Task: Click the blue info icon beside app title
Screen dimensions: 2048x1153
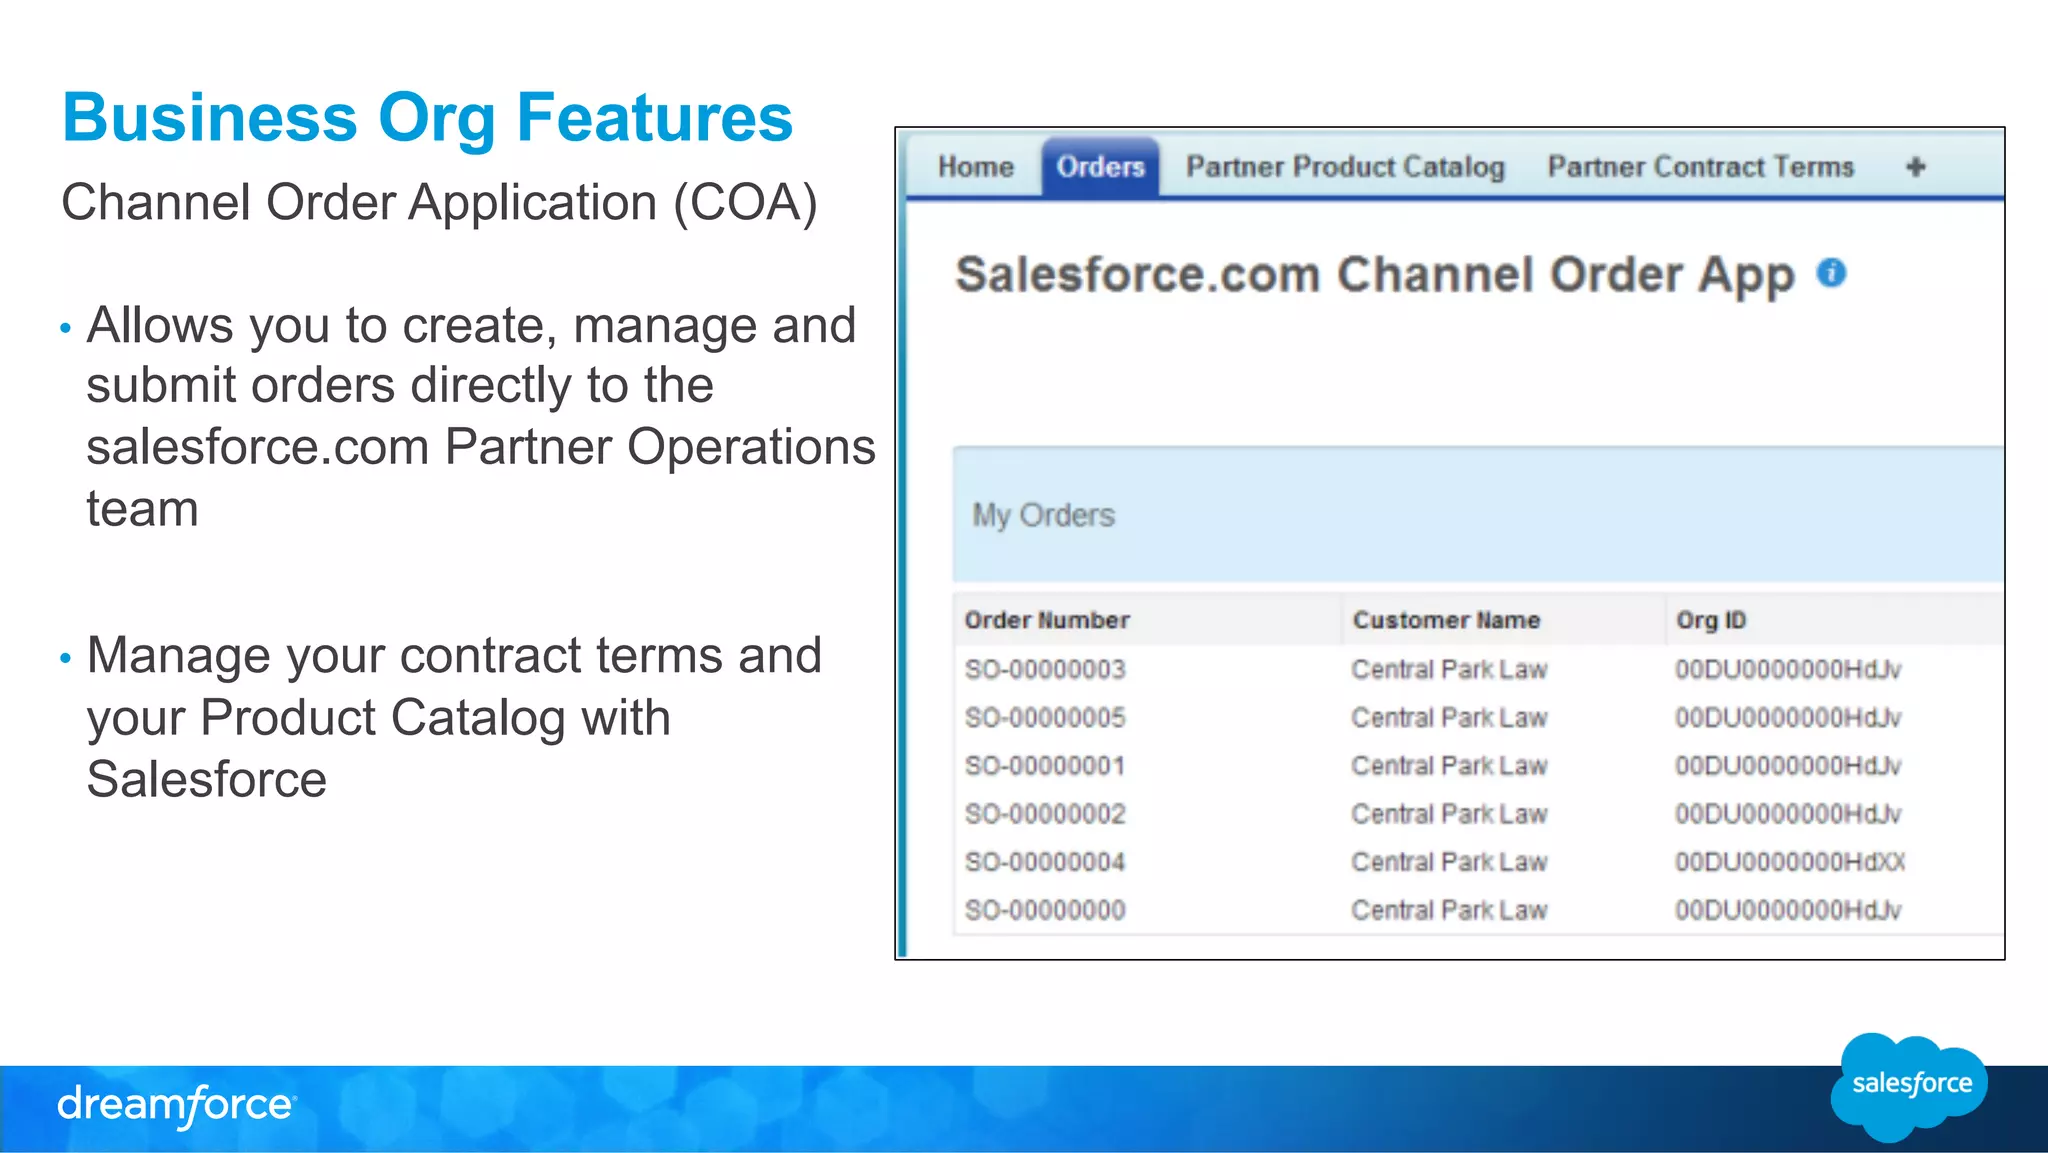Action: click(1831, 272)
